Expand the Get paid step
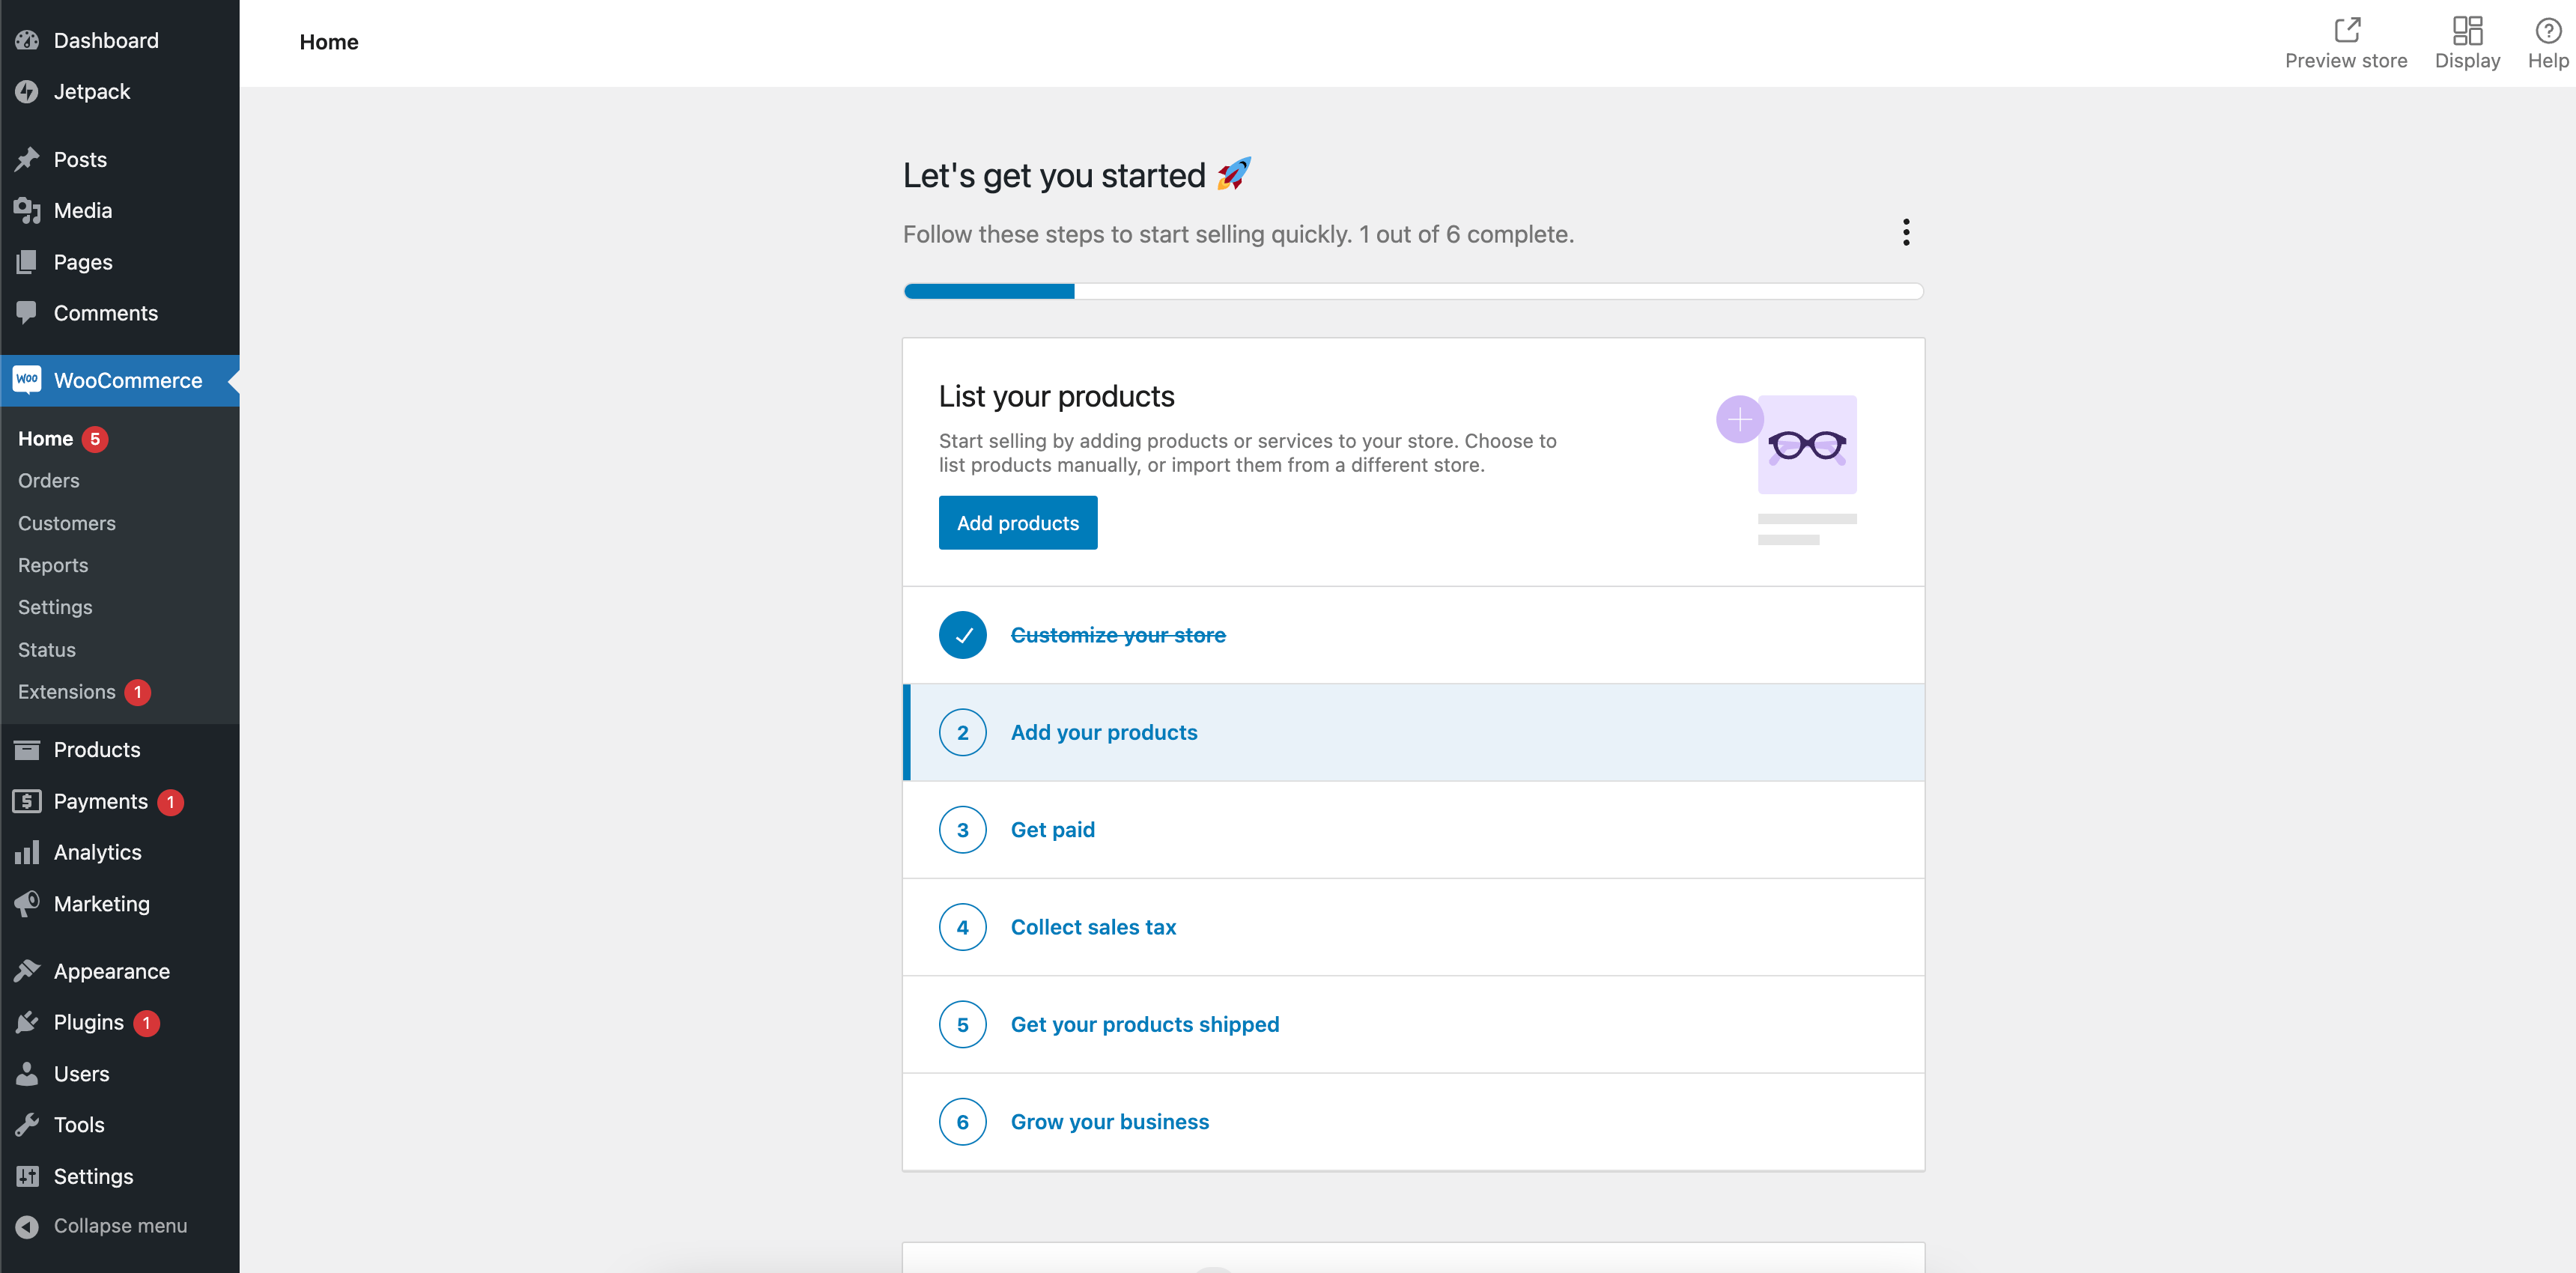The image size is (2576, 1273). (1052, 829)
